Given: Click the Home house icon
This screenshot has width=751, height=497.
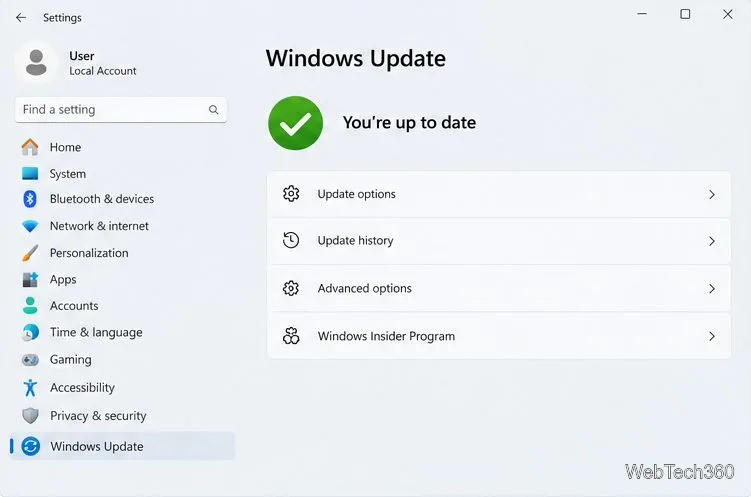Looking at the screenshot, I should click(30, 147).
